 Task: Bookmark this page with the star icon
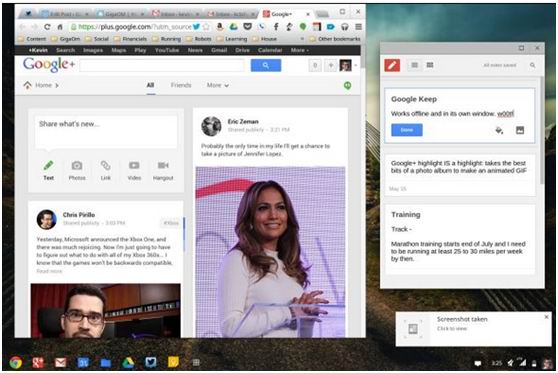(x=206, y=27)
